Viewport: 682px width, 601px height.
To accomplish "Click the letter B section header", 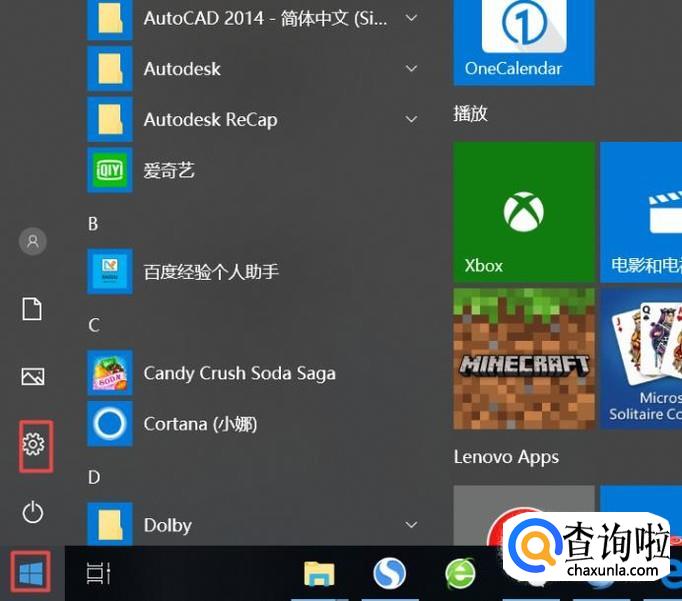I will click(x=93, y=224).
